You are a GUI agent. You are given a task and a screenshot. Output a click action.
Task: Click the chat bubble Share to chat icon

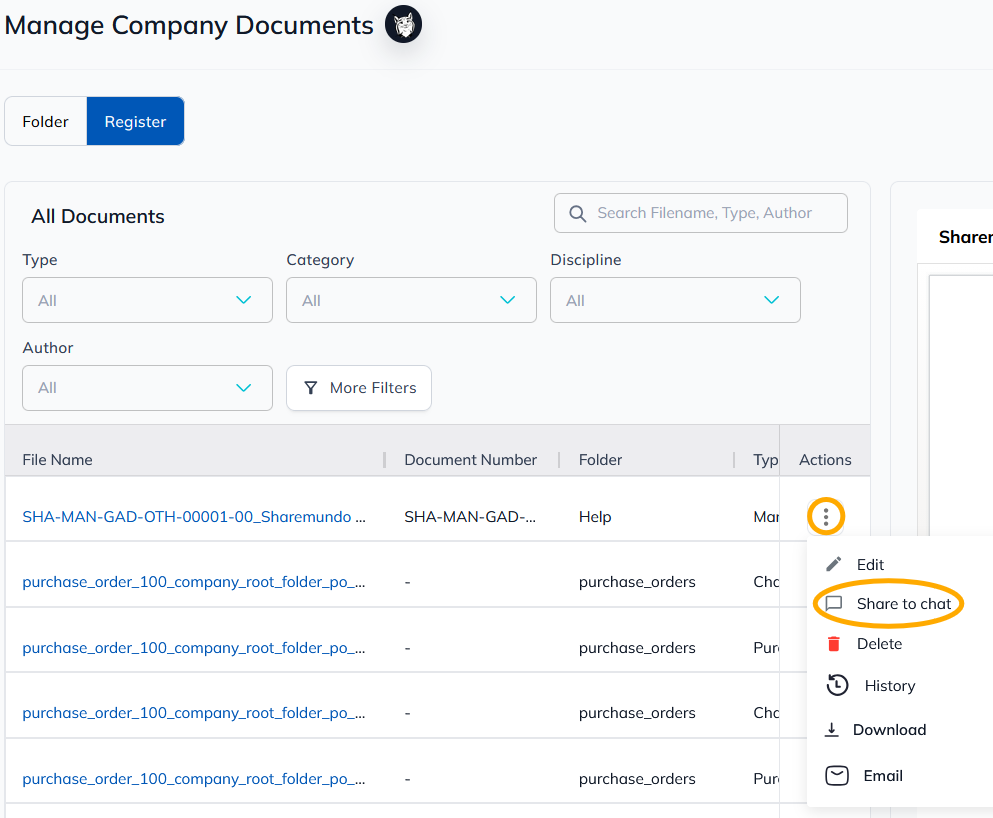[833, 603]
